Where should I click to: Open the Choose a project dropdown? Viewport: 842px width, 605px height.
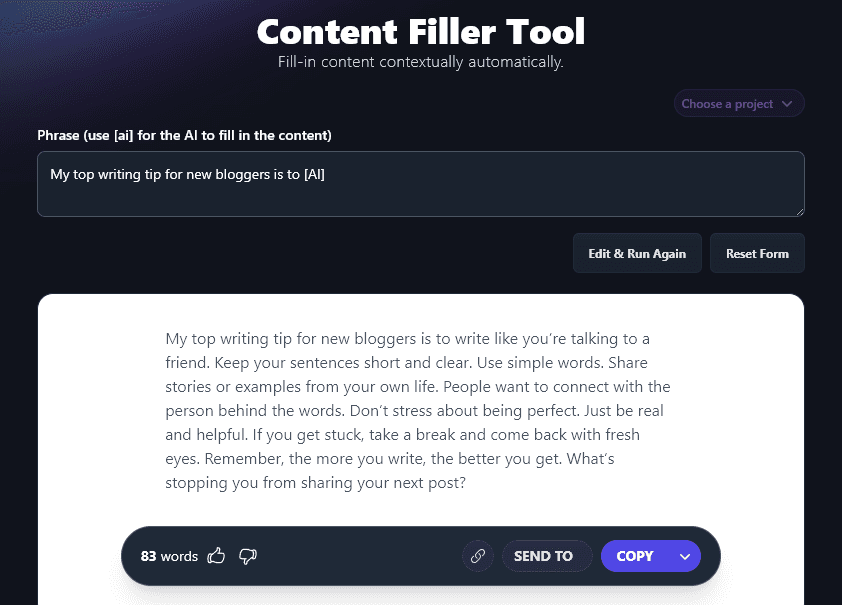(738, 103)
